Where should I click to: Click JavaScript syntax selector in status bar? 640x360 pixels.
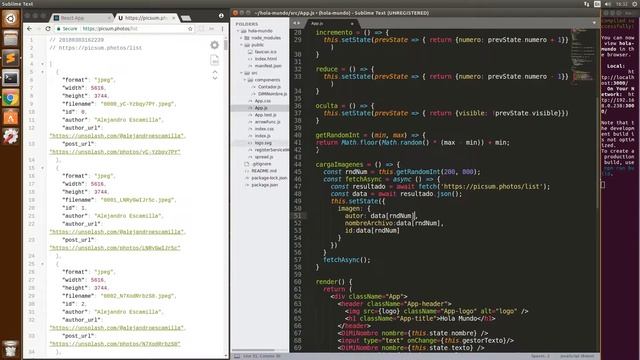point(577,356)
